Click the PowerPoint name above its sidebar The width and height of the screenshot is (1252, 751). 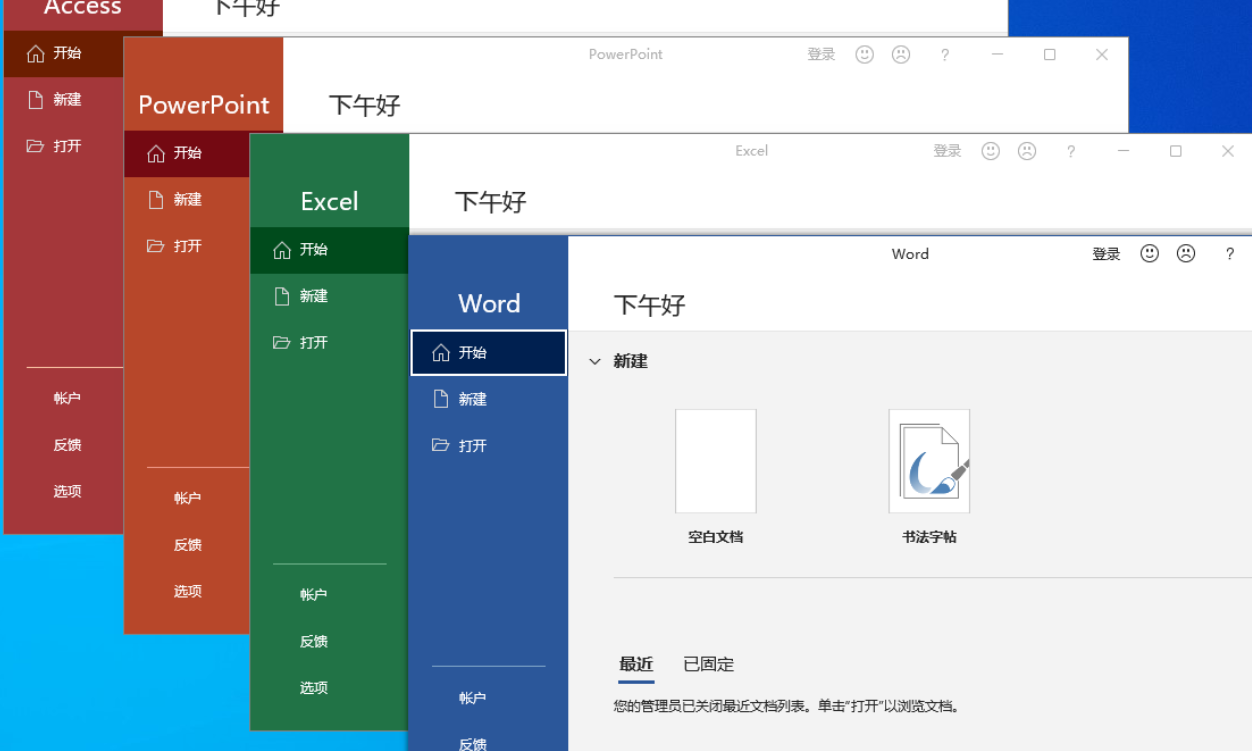204,105
